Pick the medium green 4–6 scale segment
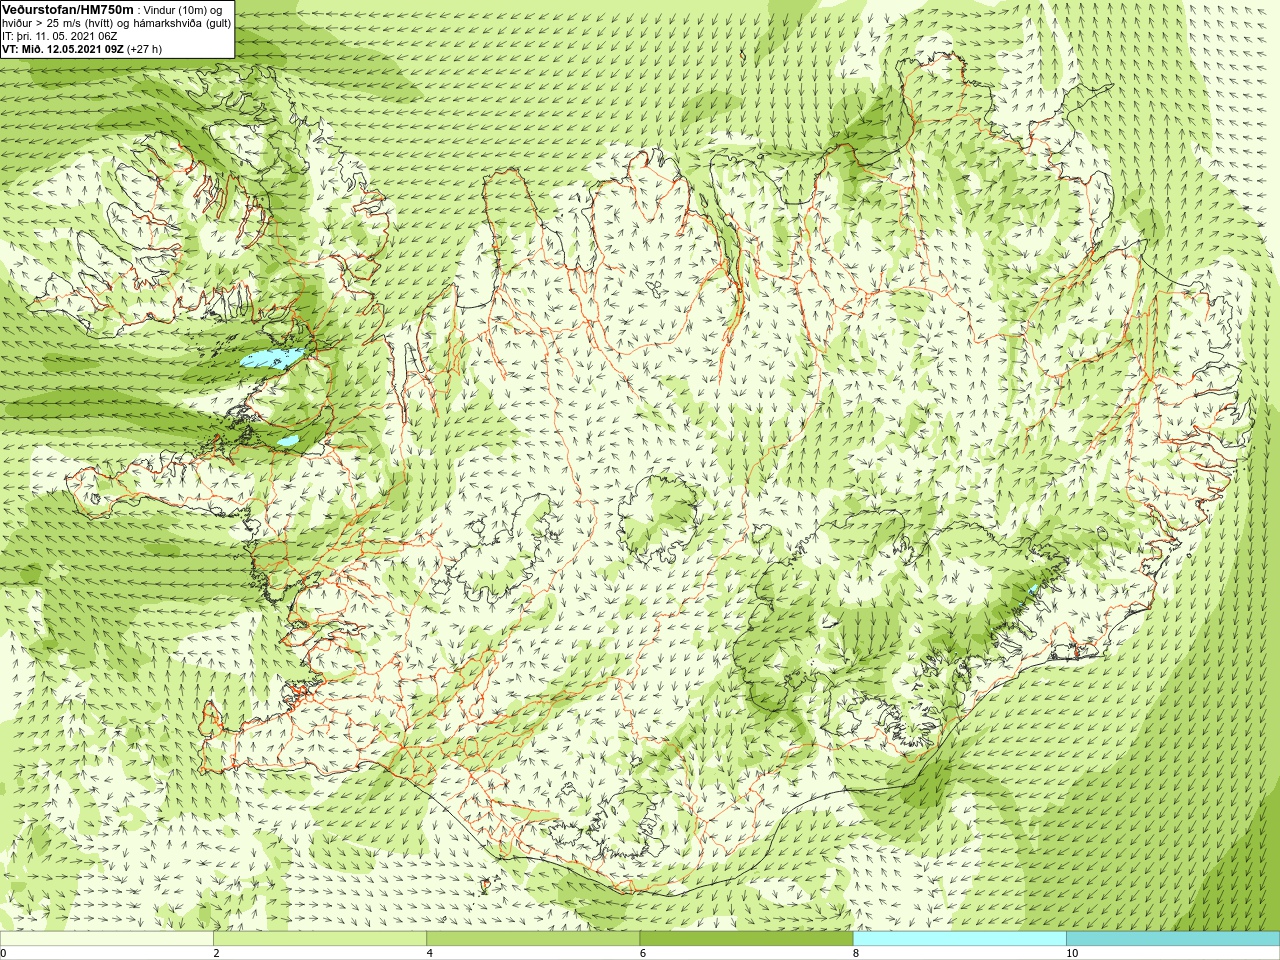Image resolution: width=1280 pixels, height=960 pixels. (x=533, y=939)
